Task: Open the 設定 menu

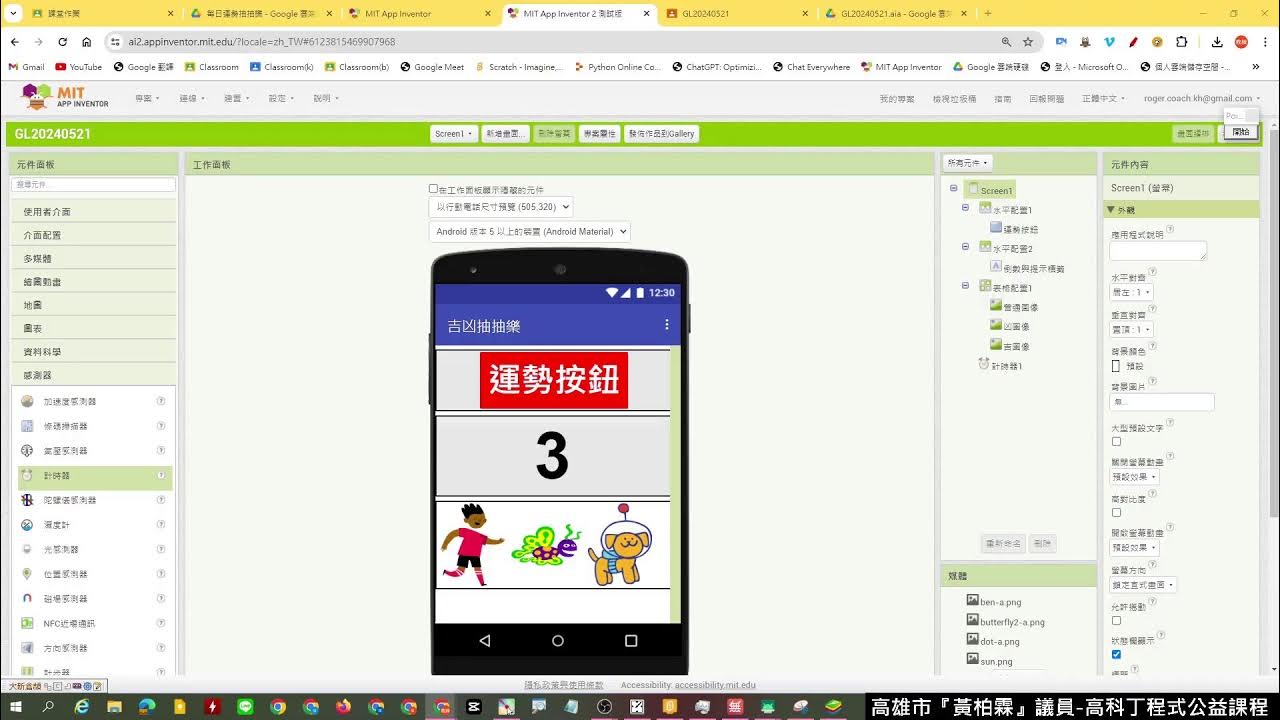Action: coord(280,98)
